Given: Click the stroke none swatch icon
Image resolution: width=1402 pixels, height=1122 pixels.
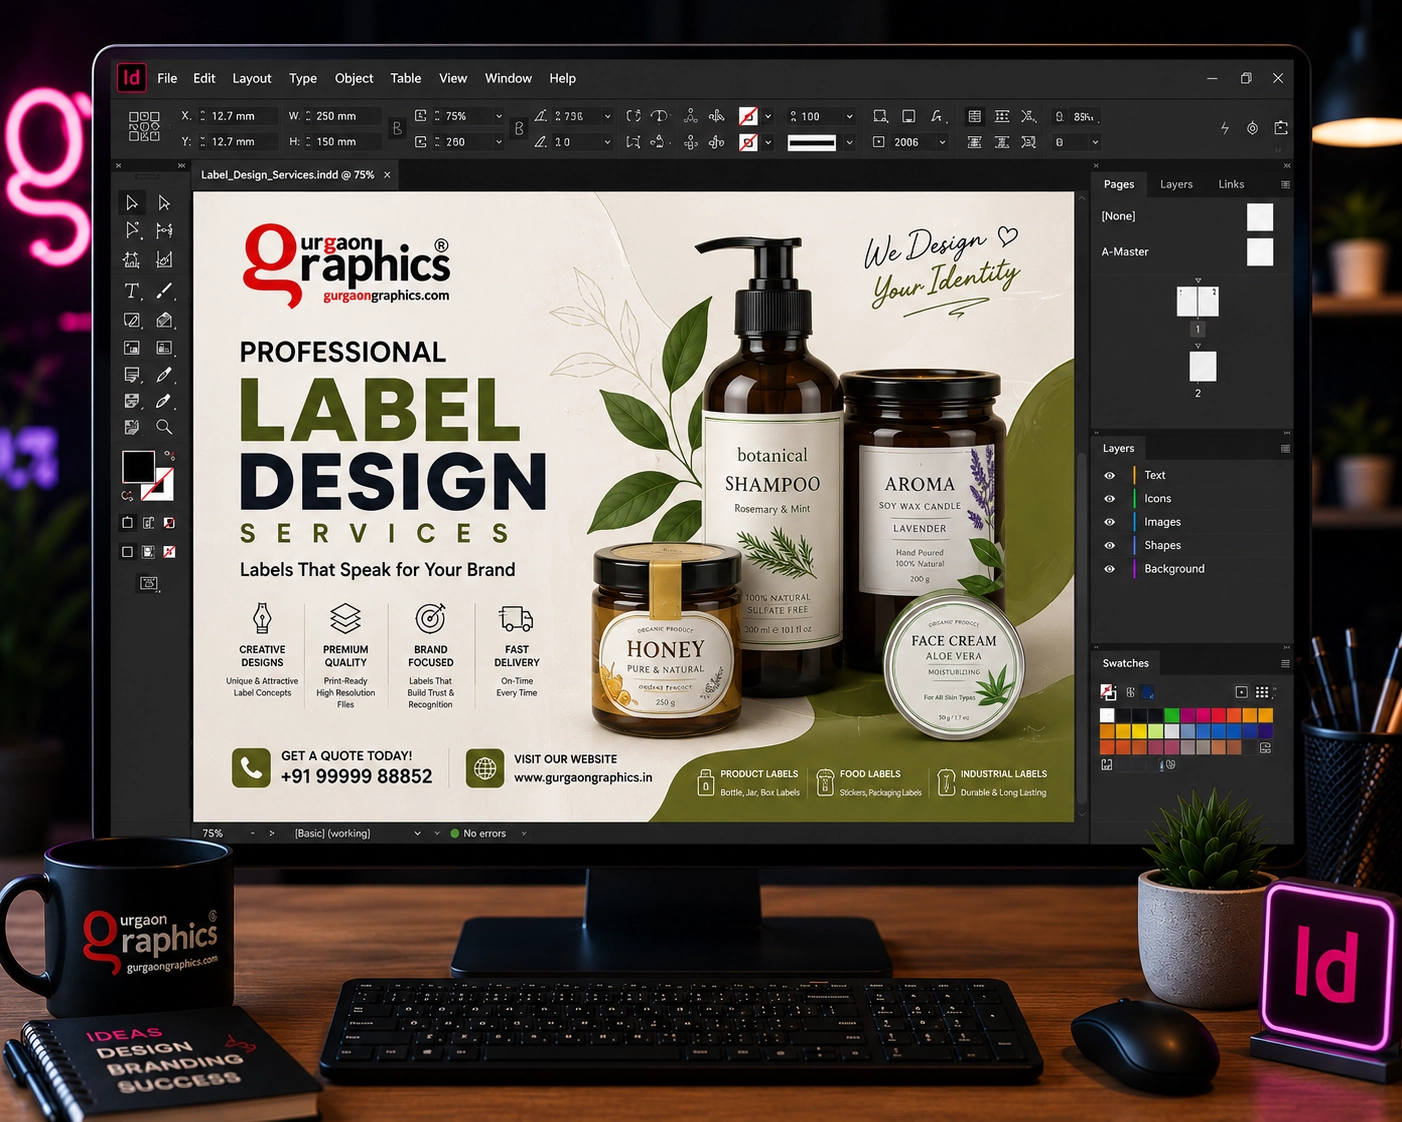Looking at the screenshot, I should [747, 143].
